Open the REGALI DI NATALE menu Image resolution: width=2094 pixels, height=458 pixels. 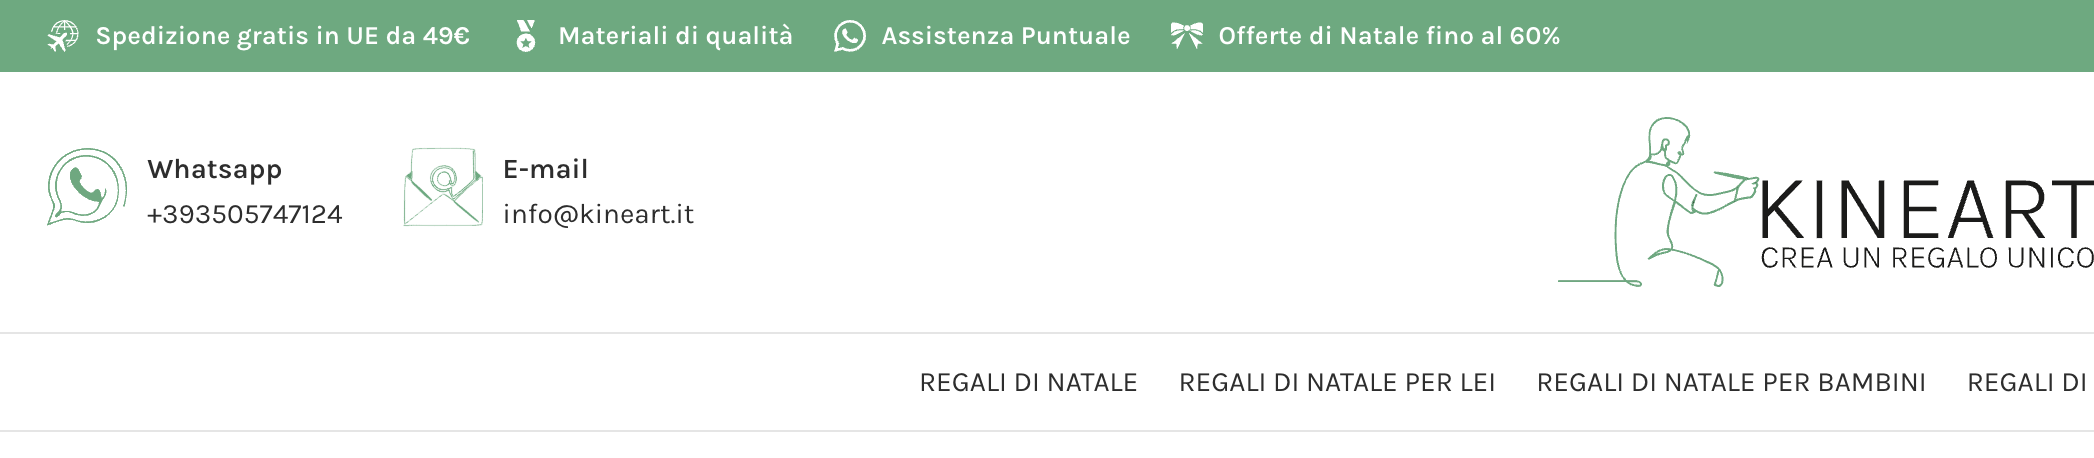(x=1028, y=383)
